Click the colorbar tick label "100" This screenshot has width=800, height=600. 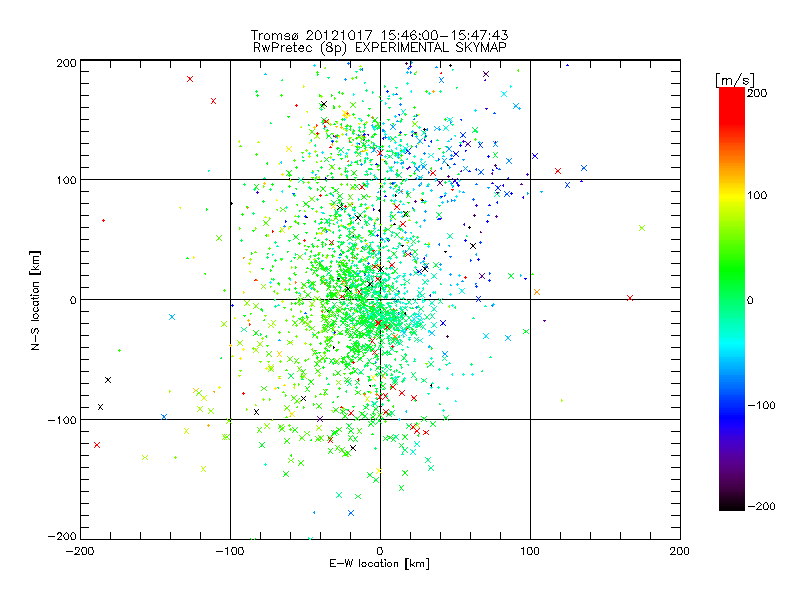757,195
